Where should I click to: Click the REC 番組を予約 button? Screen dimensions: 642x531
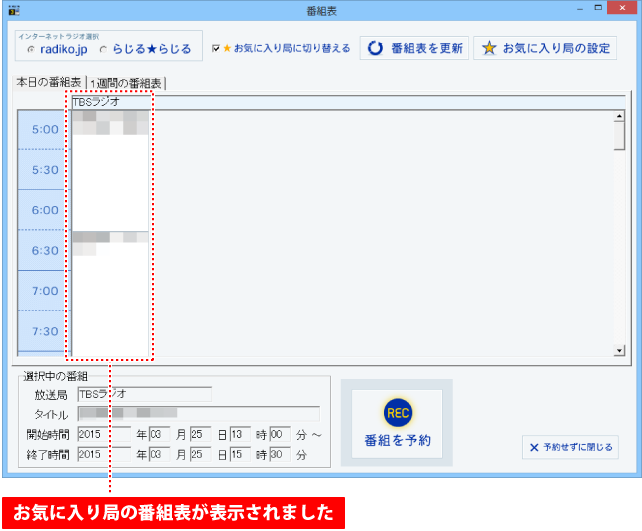click(397, 423)
